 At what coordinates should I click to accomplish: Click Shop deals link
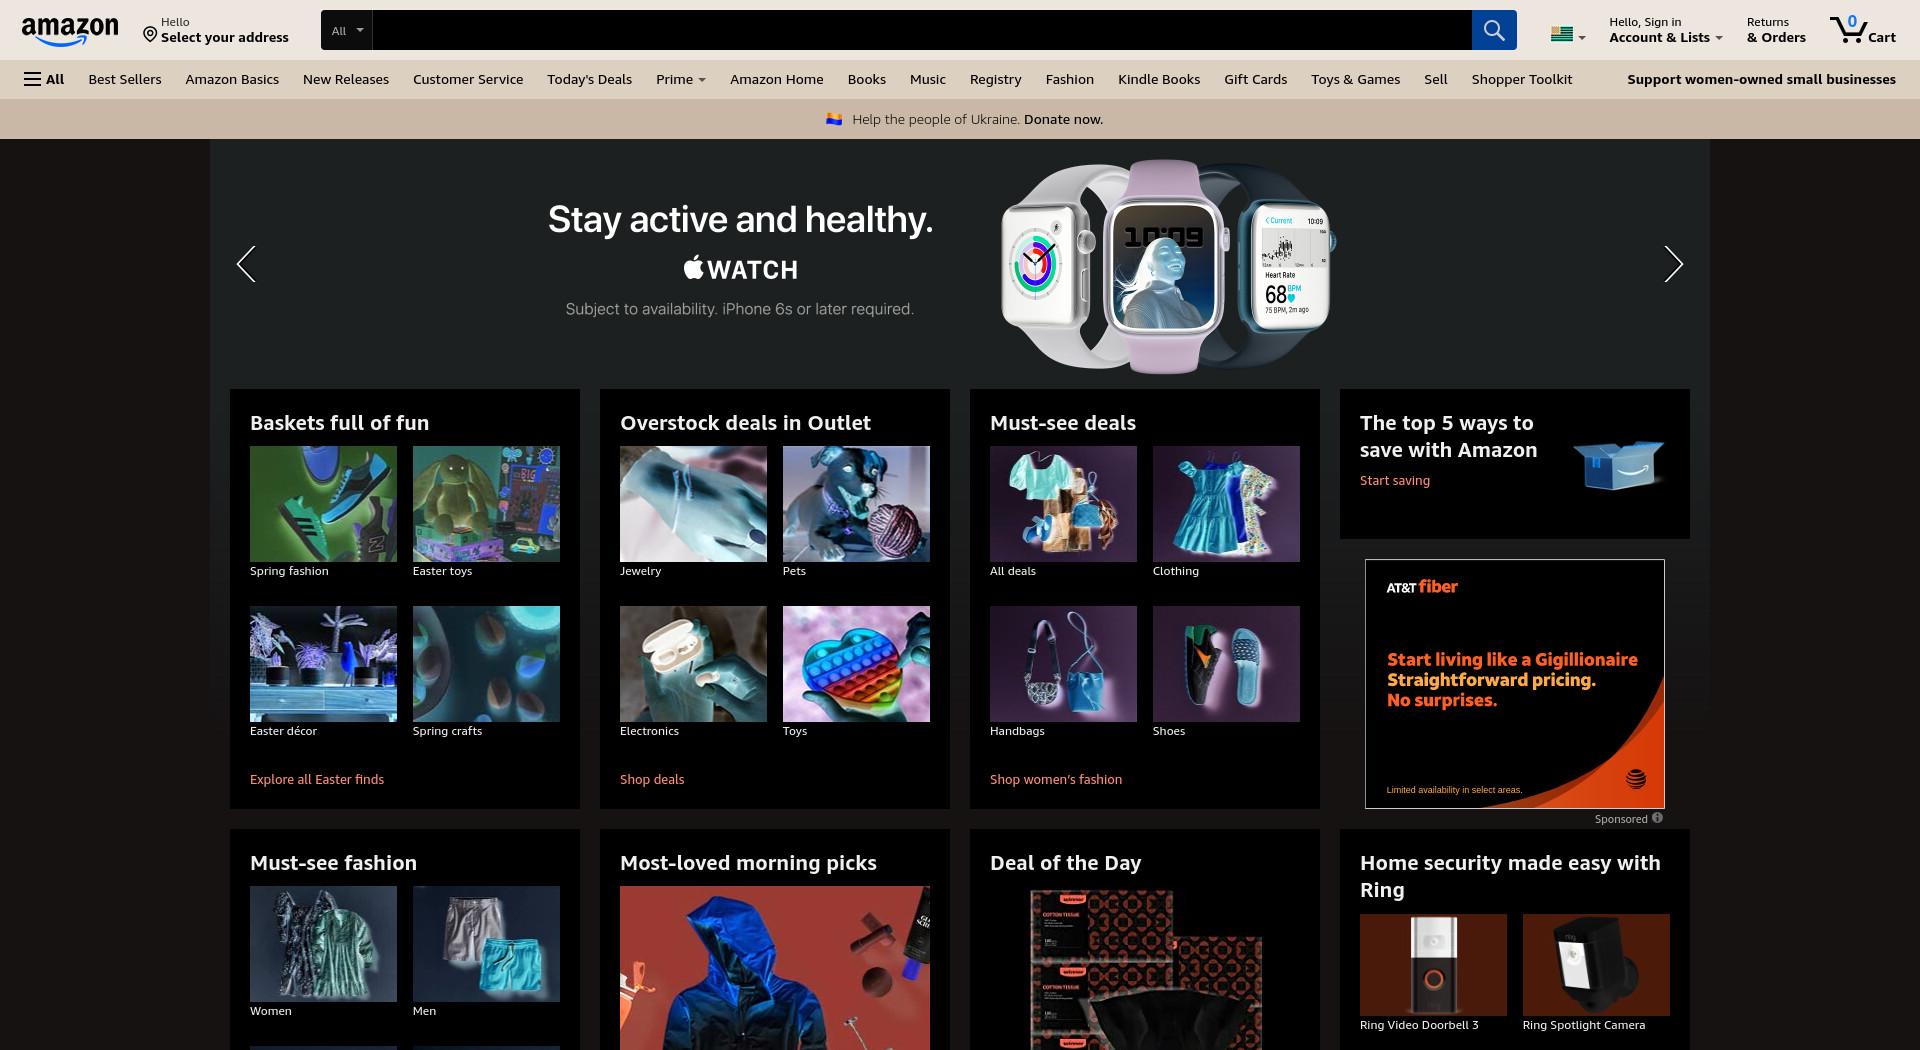point(652,779)
